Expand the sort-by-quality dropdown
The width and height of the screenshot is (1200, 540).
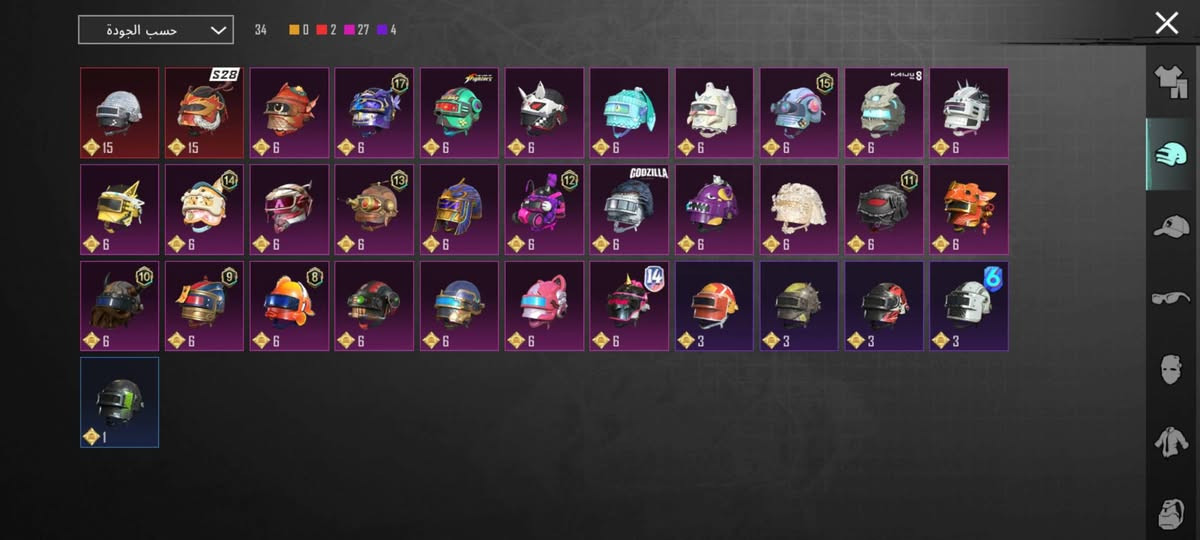(156, 30)
